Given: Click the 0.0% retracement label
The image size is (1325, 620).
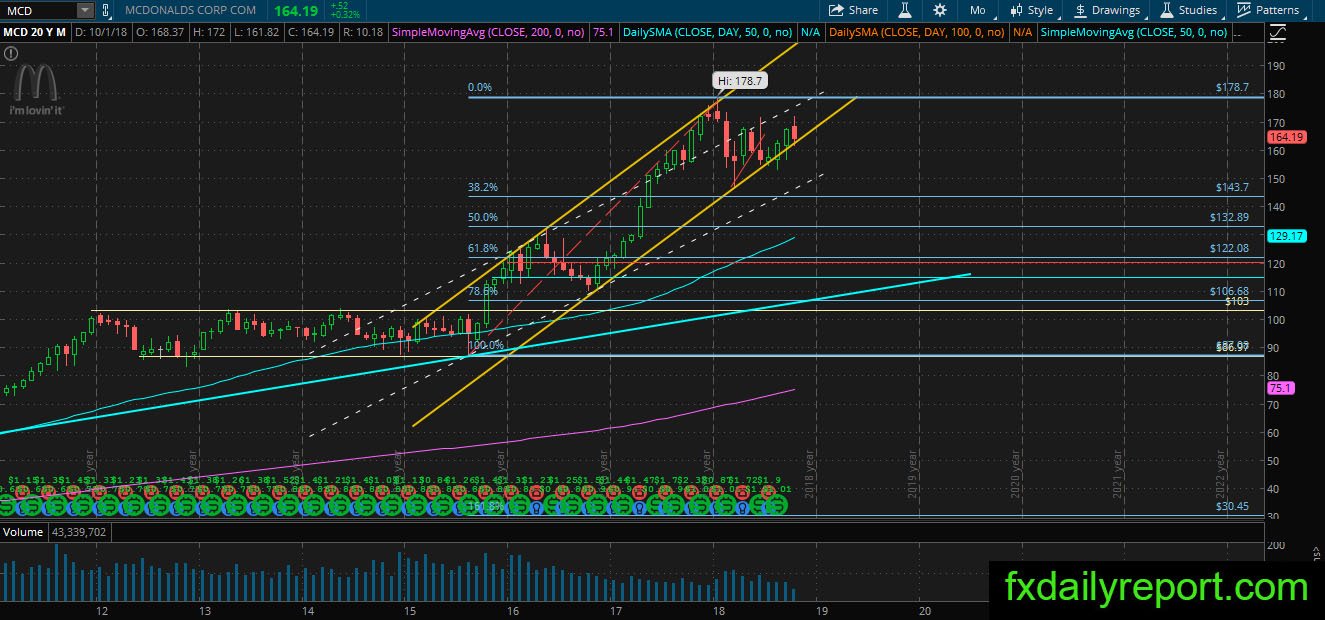Looking at the screenshot, I should (x=480, y=87).
